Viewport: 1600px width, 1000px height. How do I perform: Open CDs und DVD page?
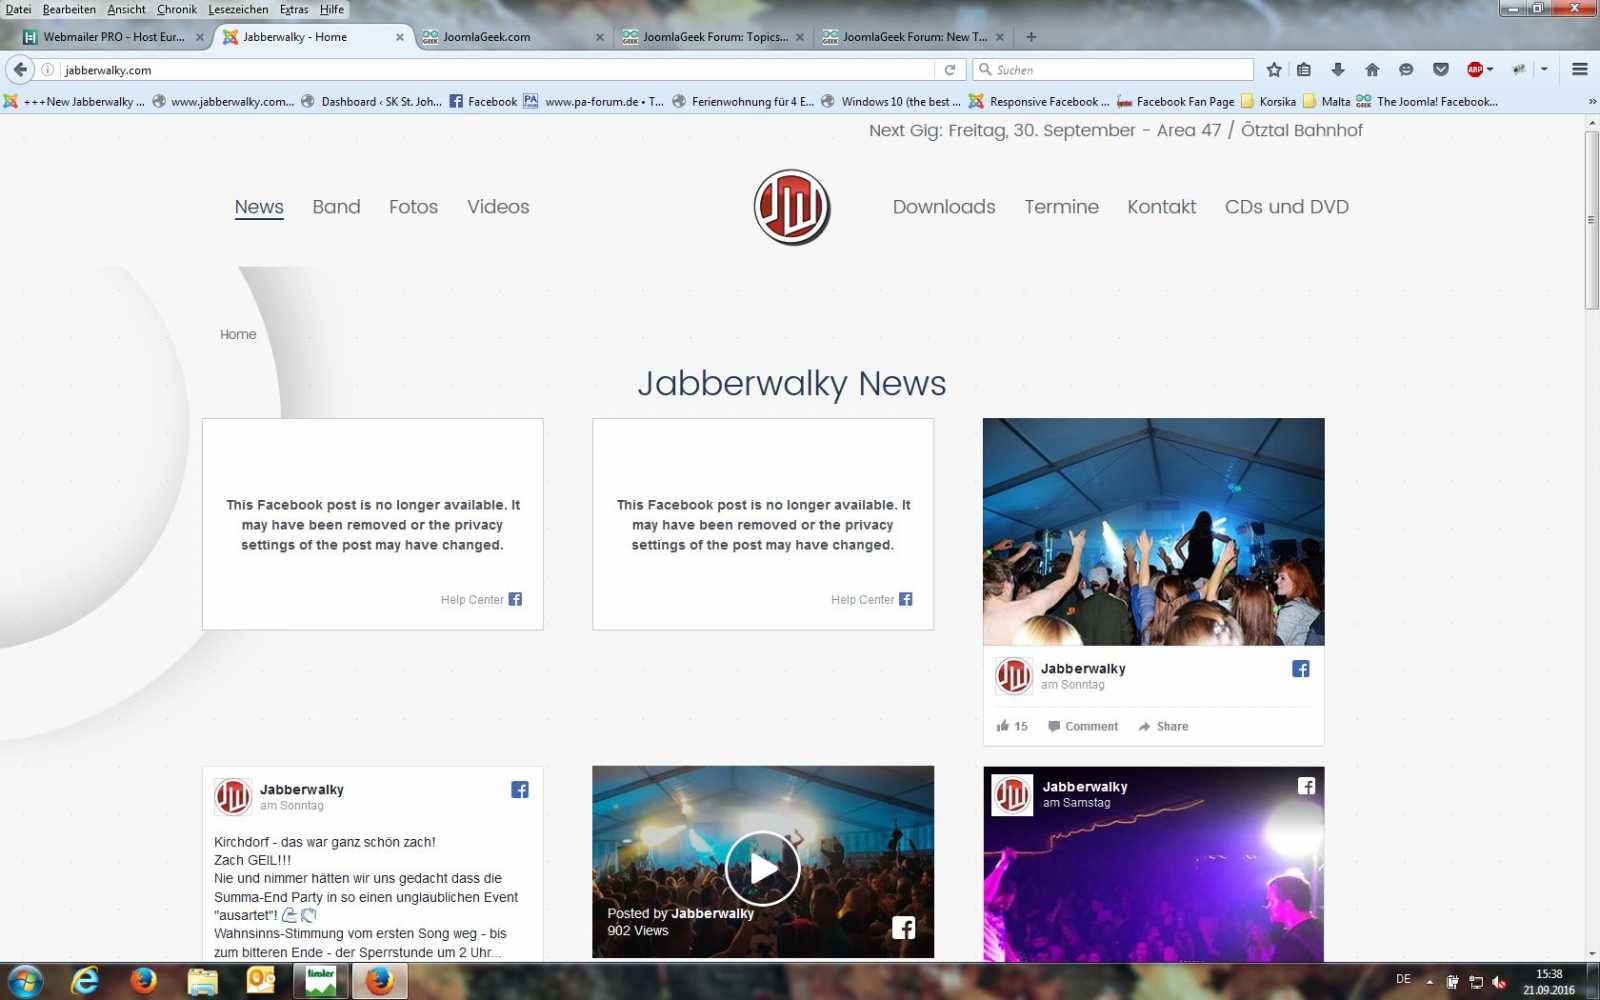coord(1286,207)
